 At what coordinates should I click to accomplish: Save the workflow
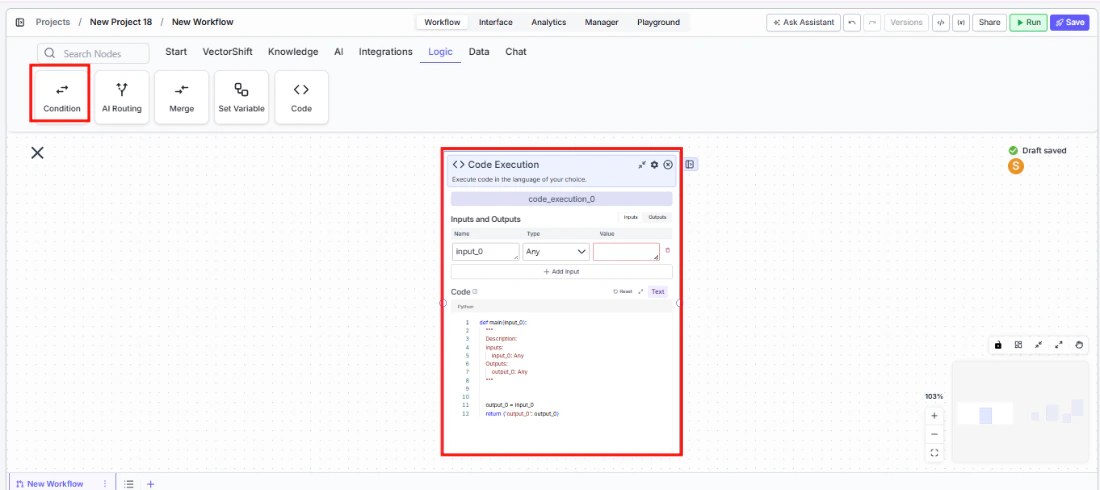1069,22
